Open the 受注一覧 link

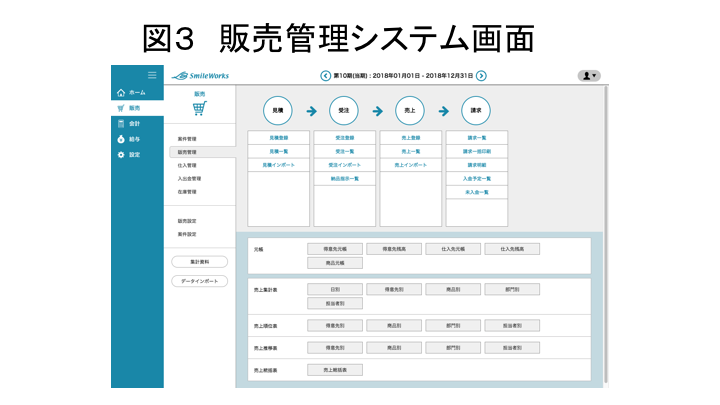tap(345, 152)
